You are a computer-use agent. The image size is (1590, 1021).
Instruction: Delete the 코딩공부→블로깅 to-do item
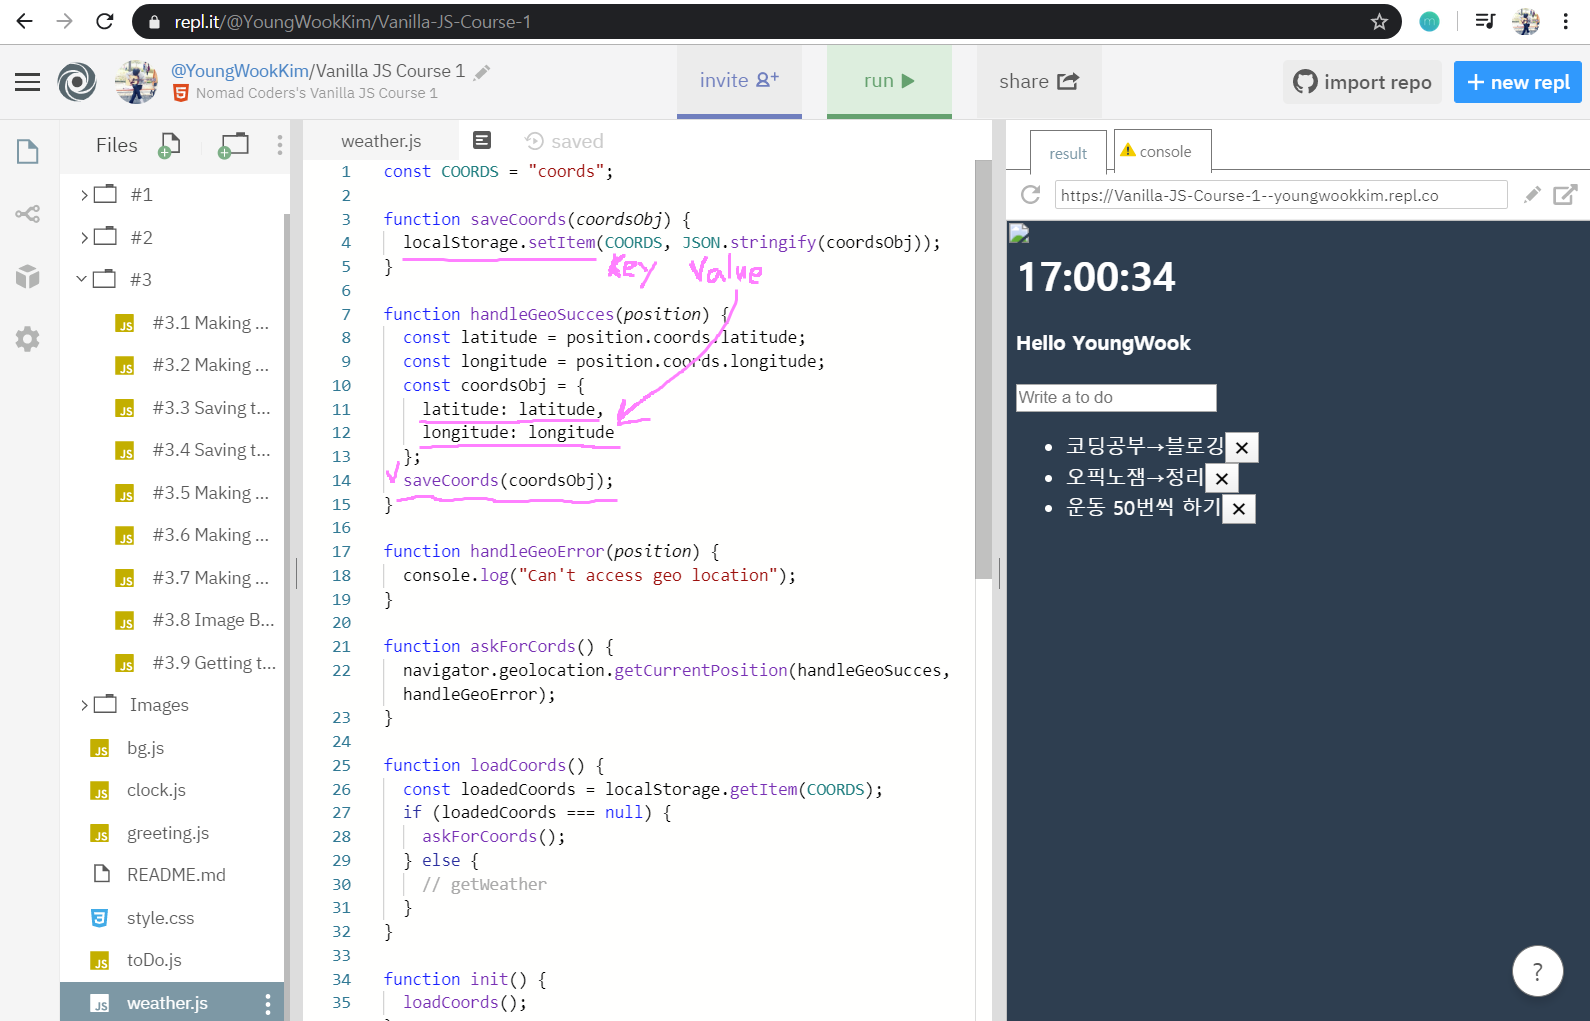point(1242,448)
